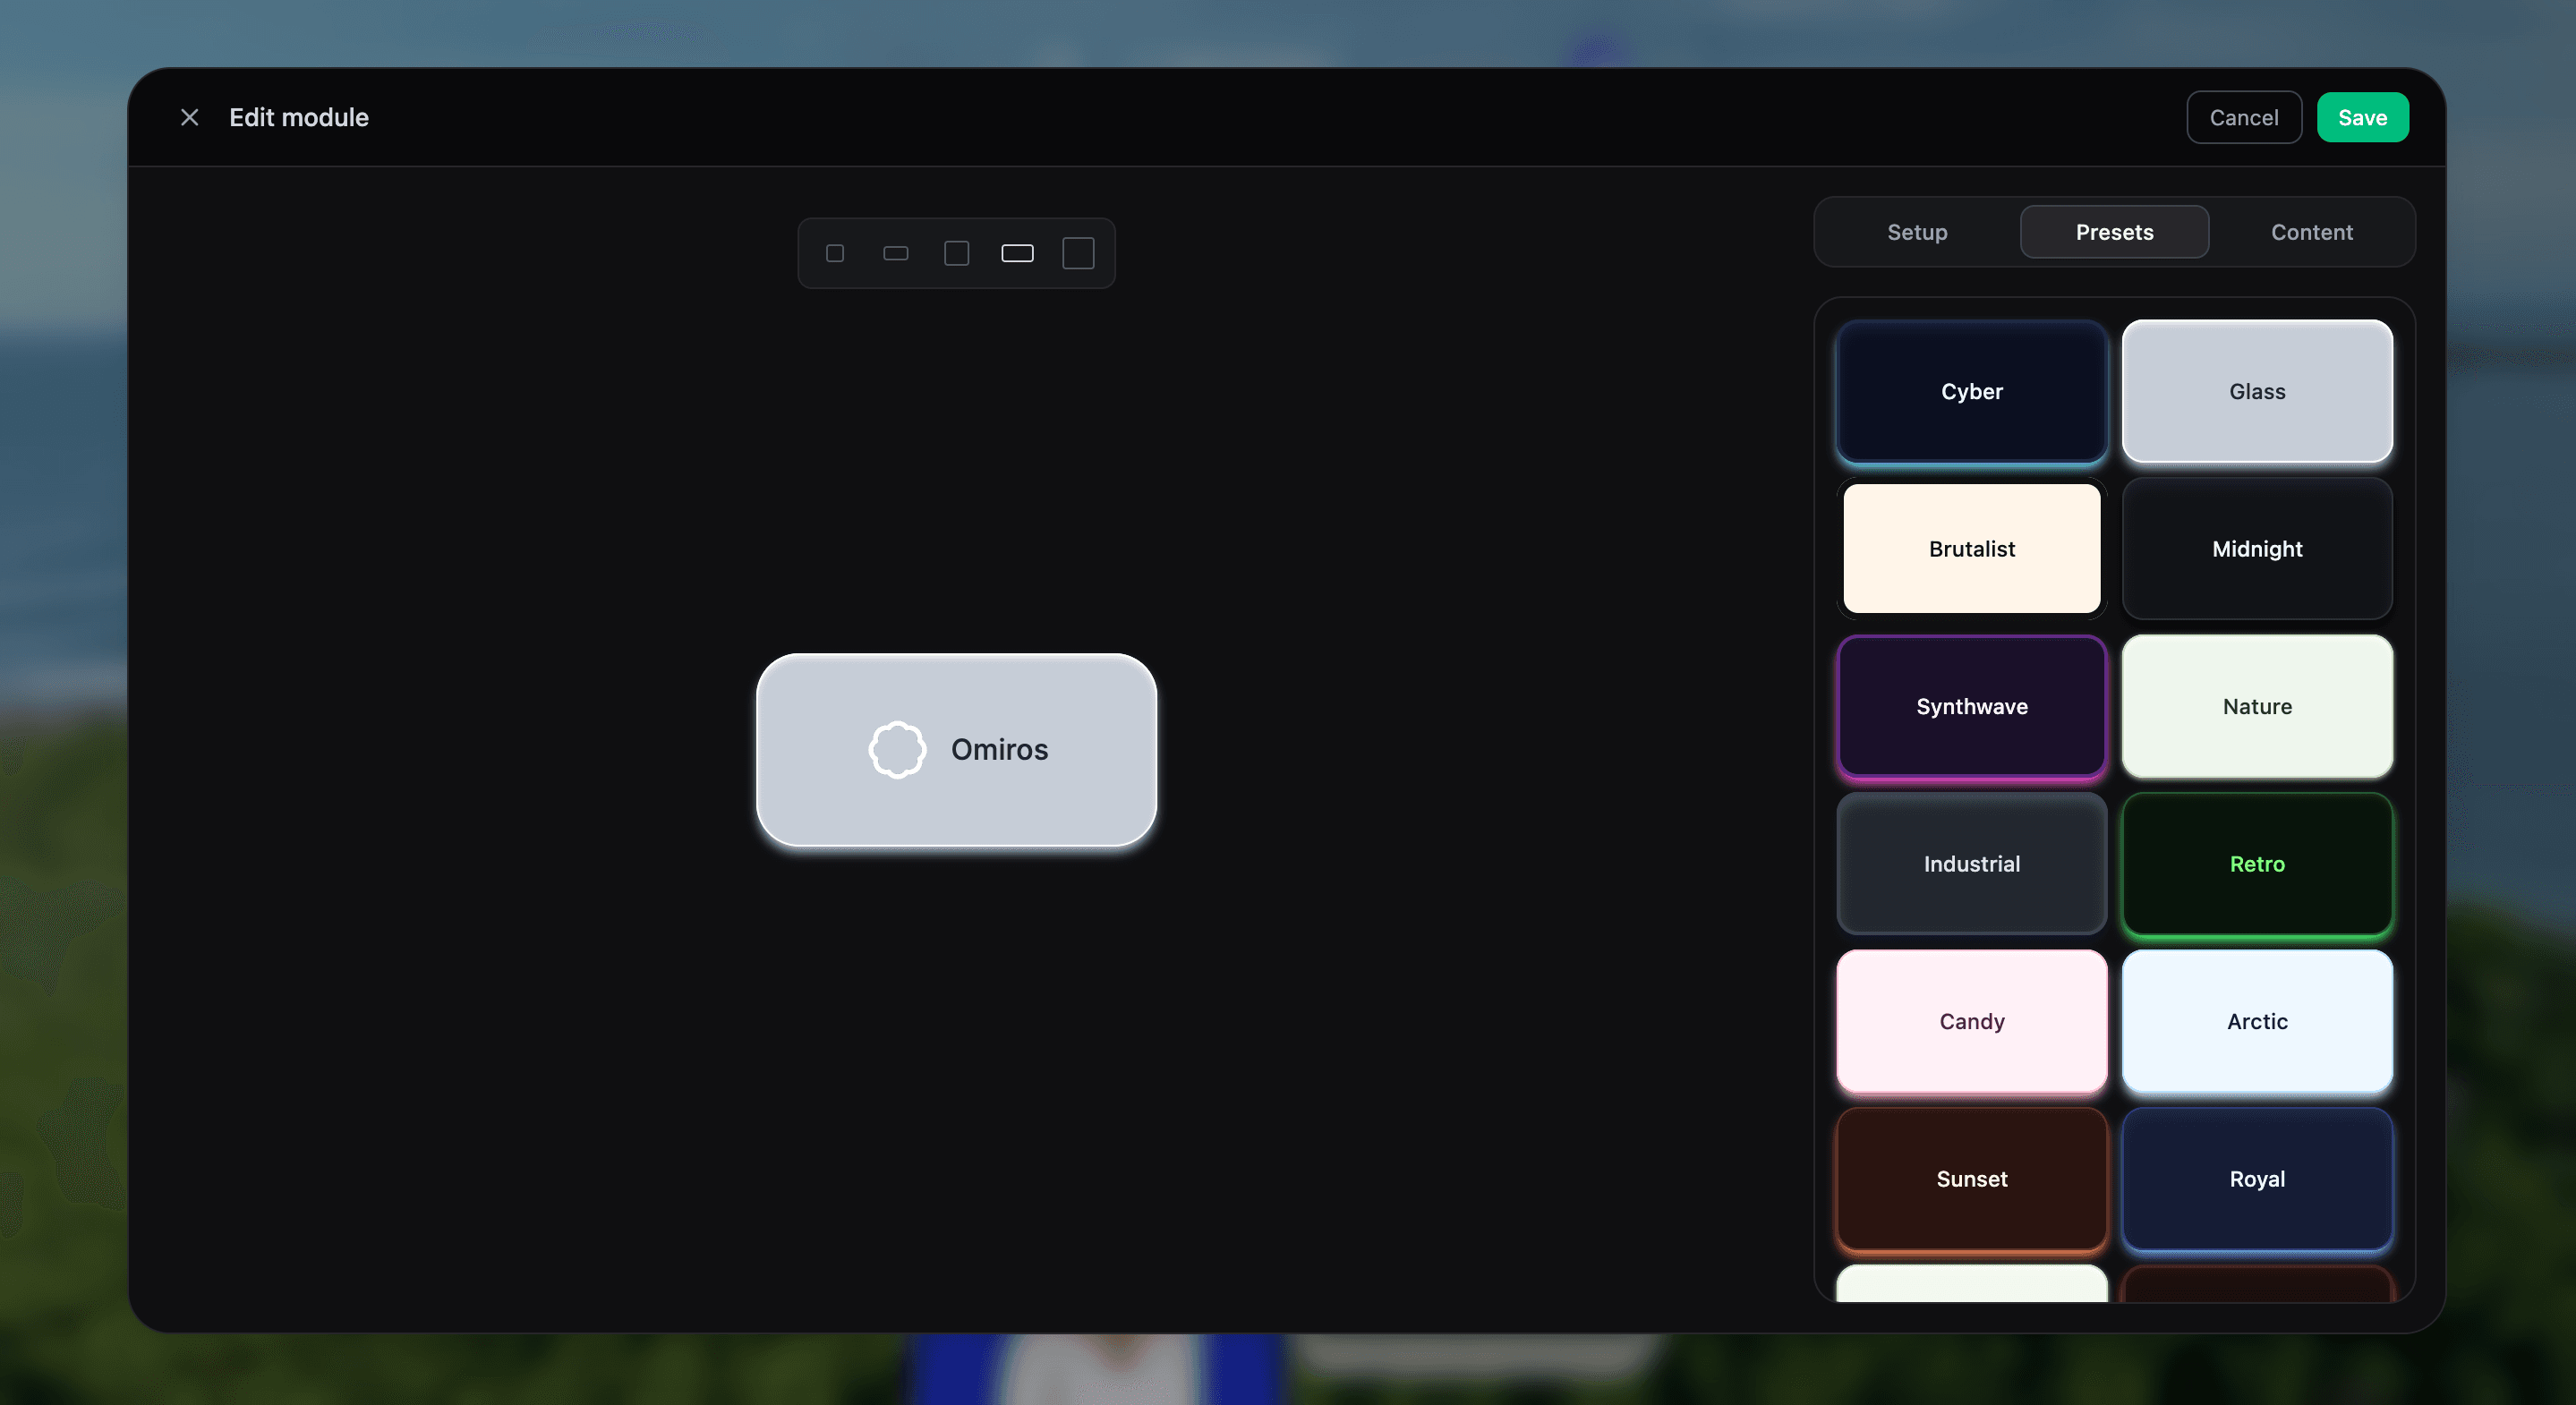Click the Omiros module preview card

click(956, 750)
